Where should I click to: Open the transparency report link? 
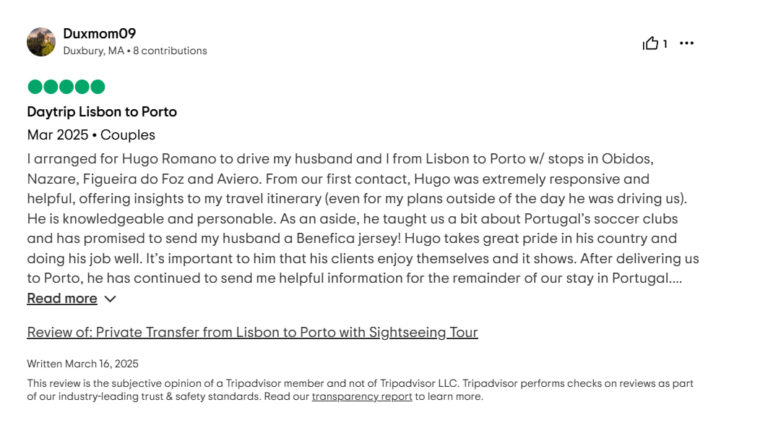tap(361, 396)
